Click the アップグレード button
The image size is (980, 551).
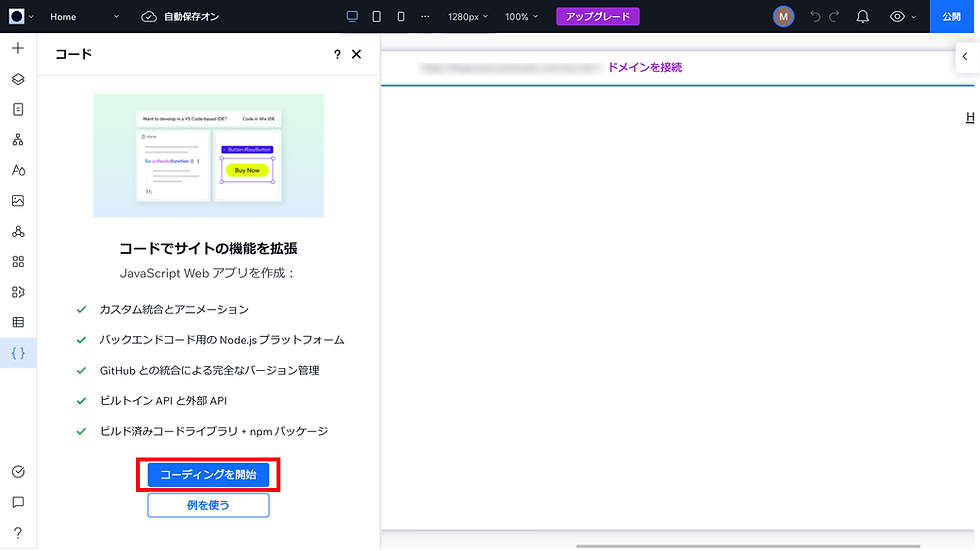598,17
